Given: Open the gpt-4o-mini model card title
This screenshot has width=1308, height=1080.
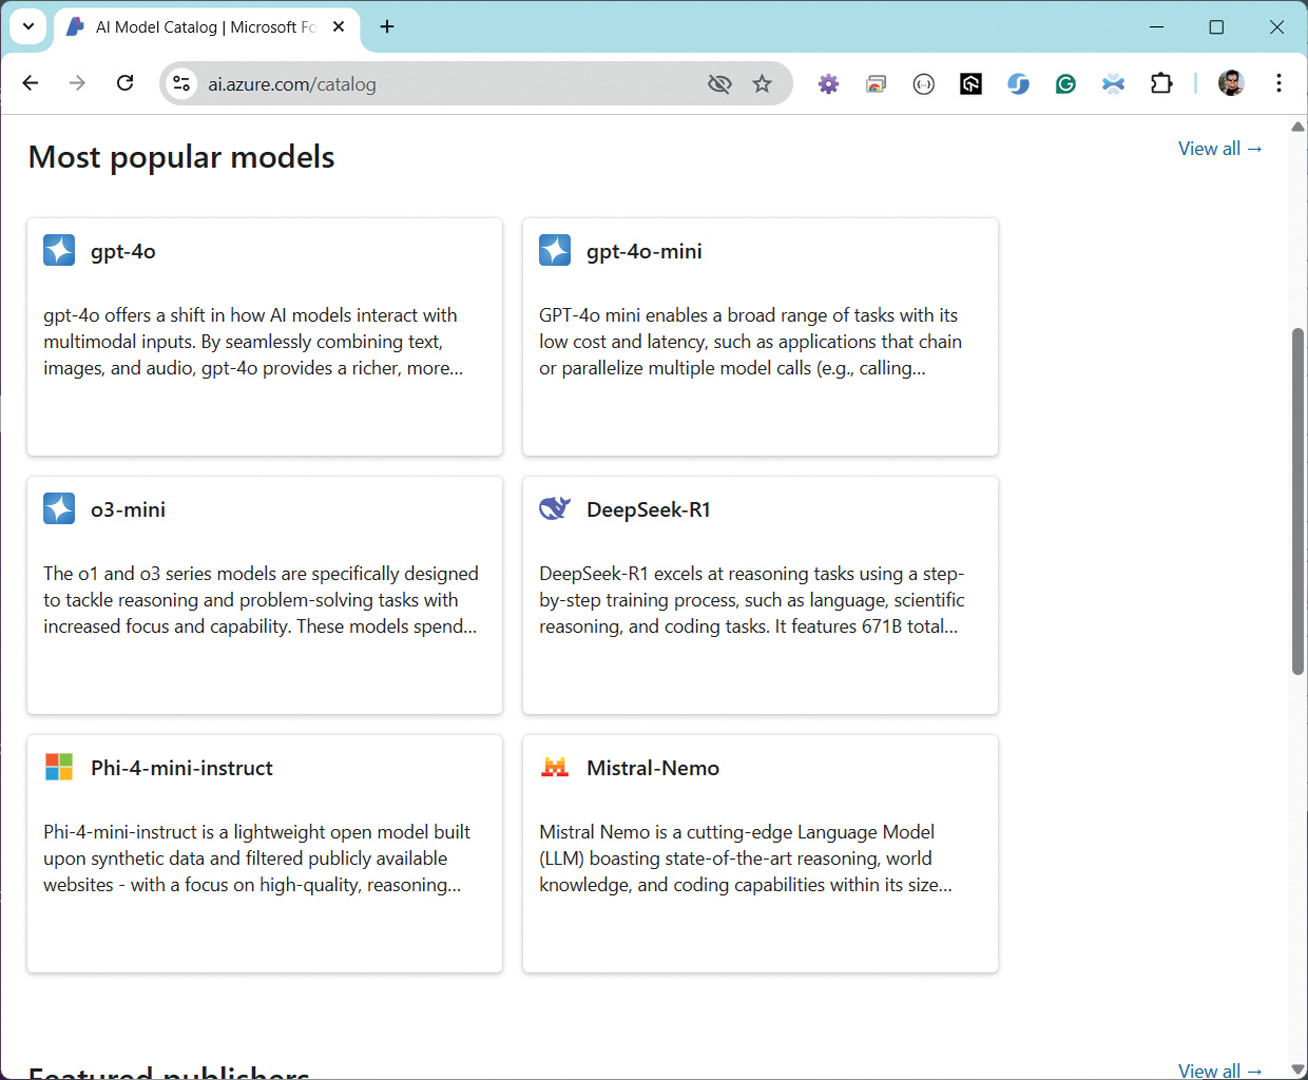Looking at the screenshot, I should tap(644, 251).
